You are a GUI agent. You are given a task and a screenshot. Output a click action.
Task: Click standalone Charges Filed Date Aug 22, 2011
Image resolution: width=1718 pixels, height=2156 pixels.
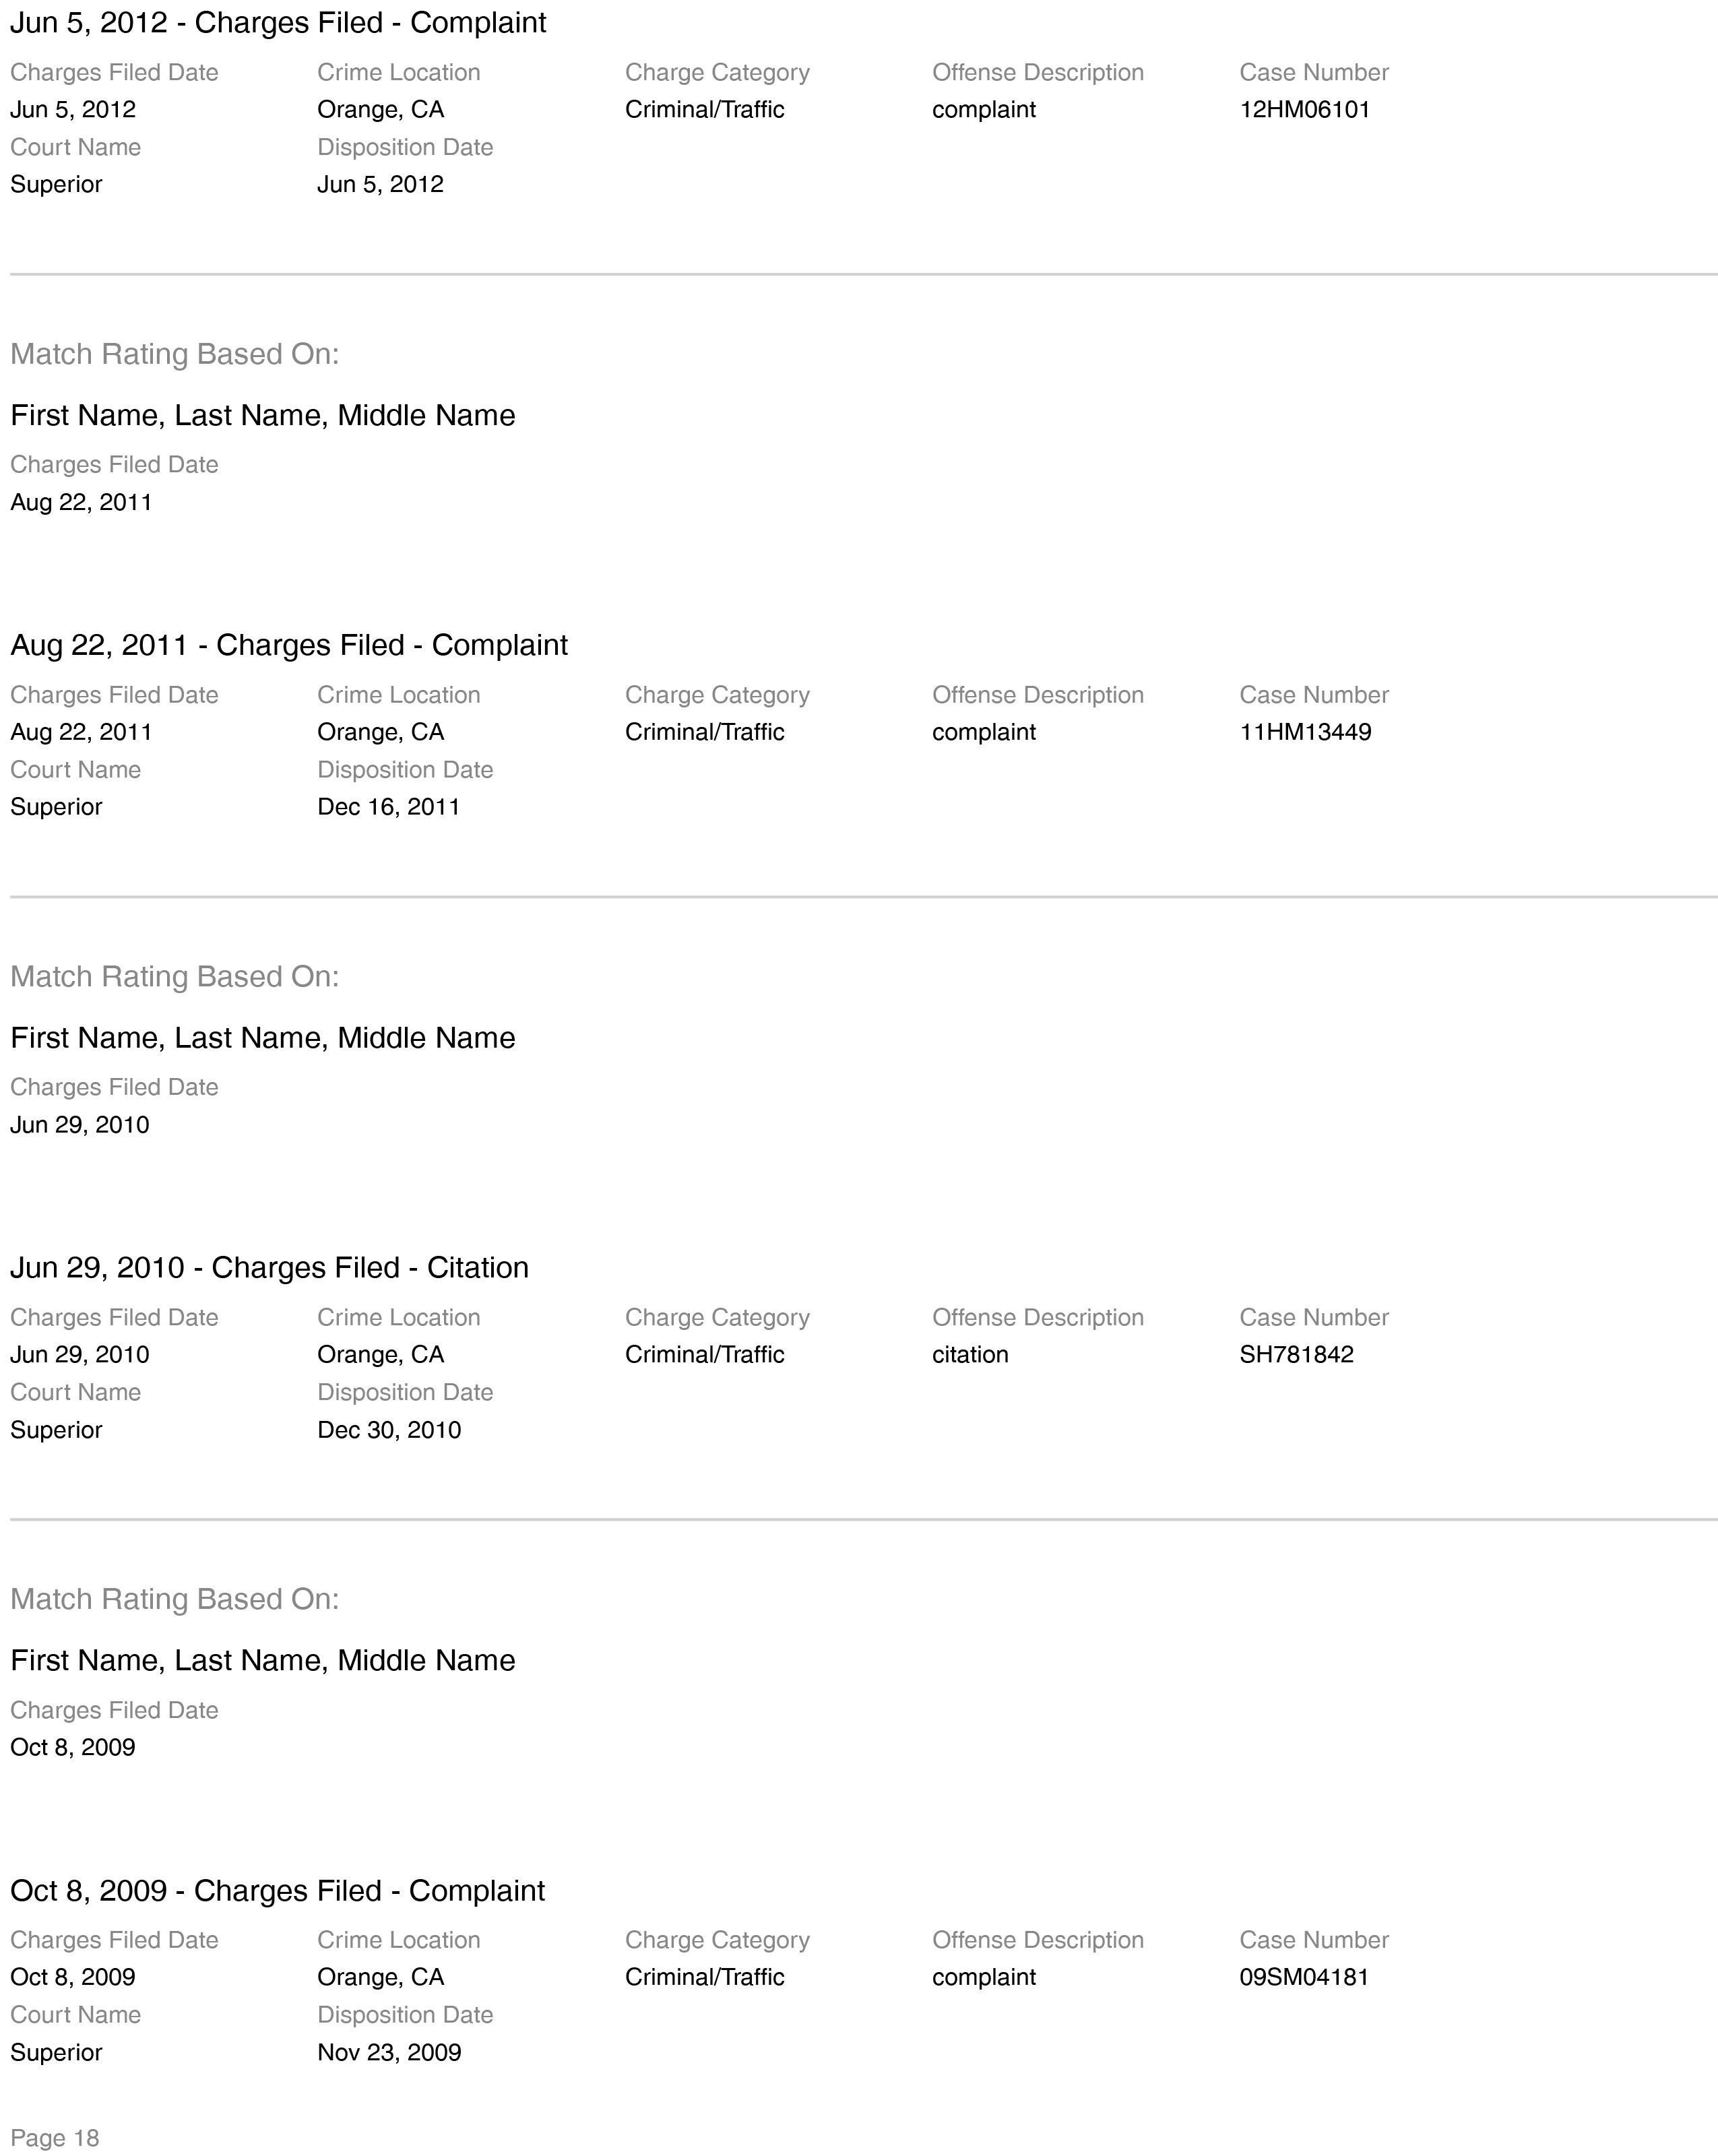81,502
